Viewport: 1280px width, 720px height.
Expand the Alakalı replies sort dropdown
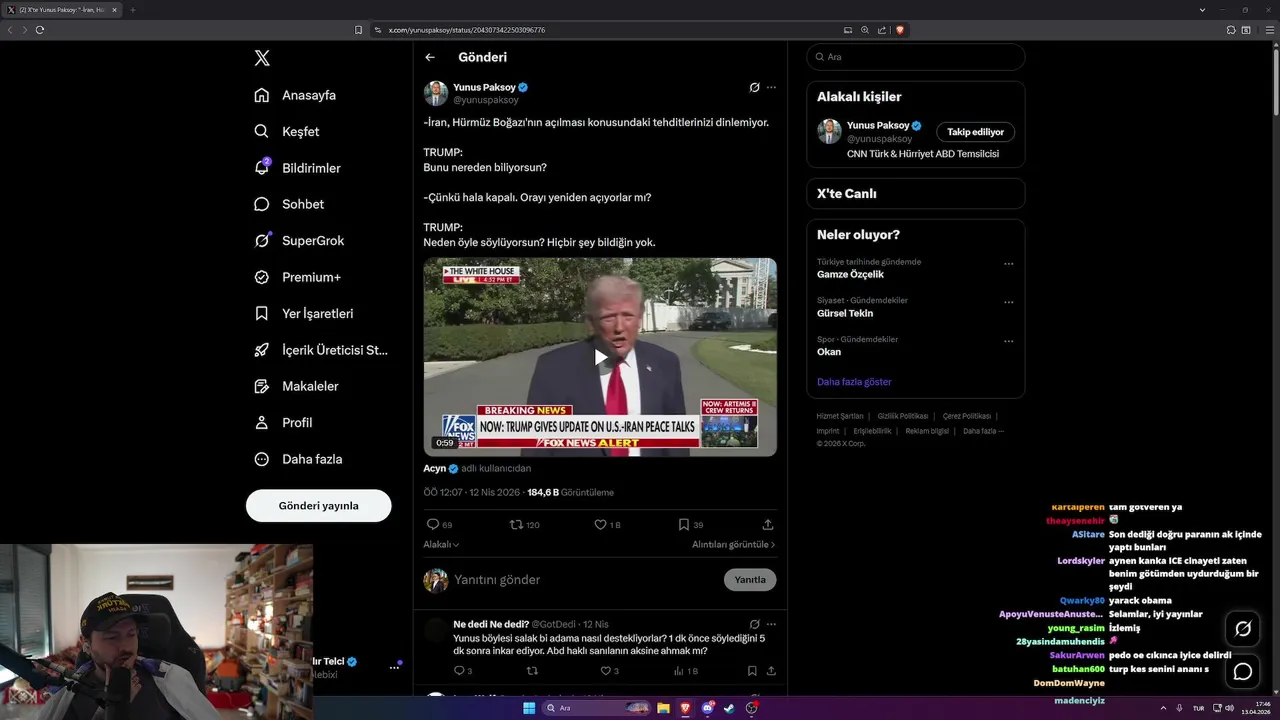tap(441, 545)
